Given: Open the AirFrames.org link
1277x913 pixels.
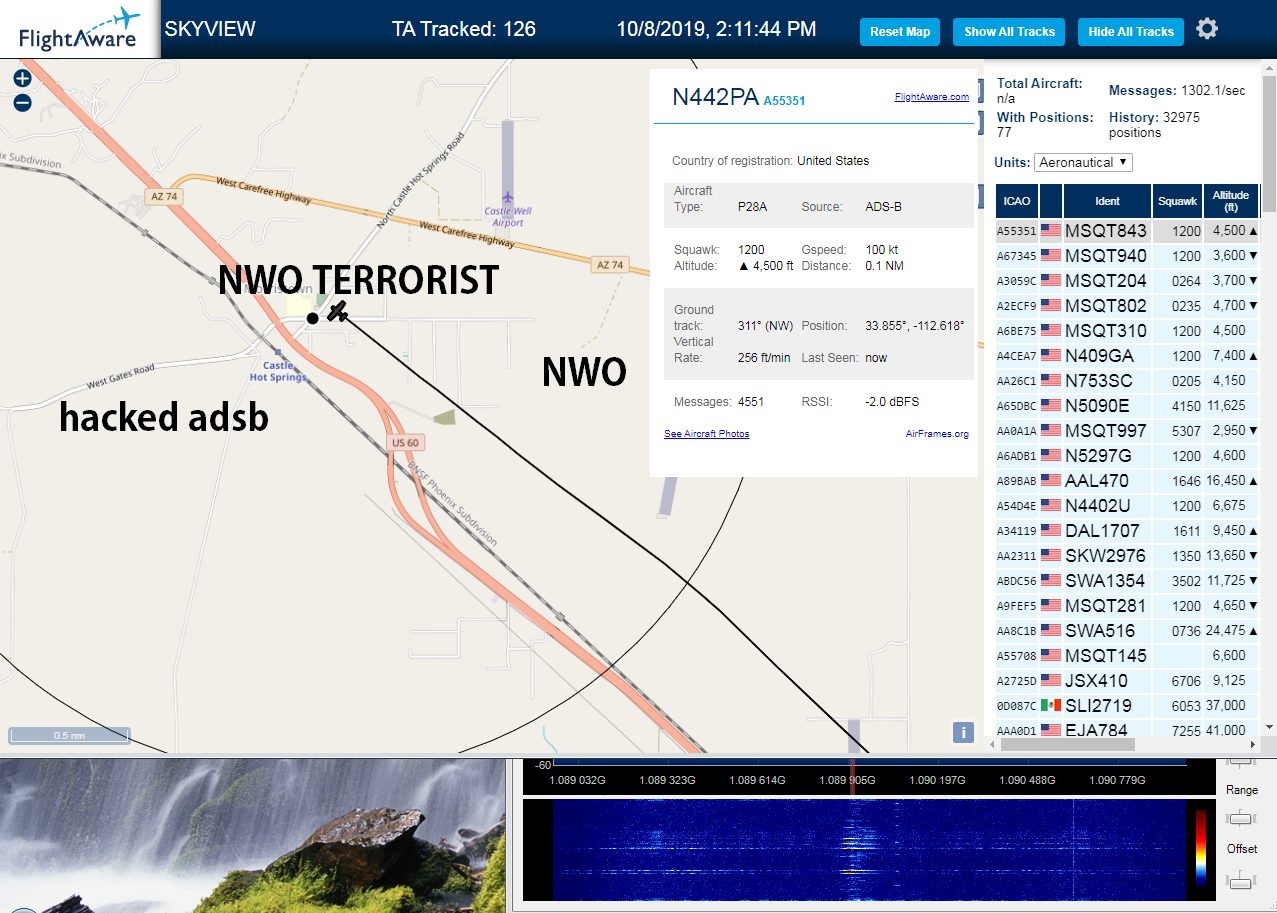Looking at the screenshot, I should (x=937, y=434).
